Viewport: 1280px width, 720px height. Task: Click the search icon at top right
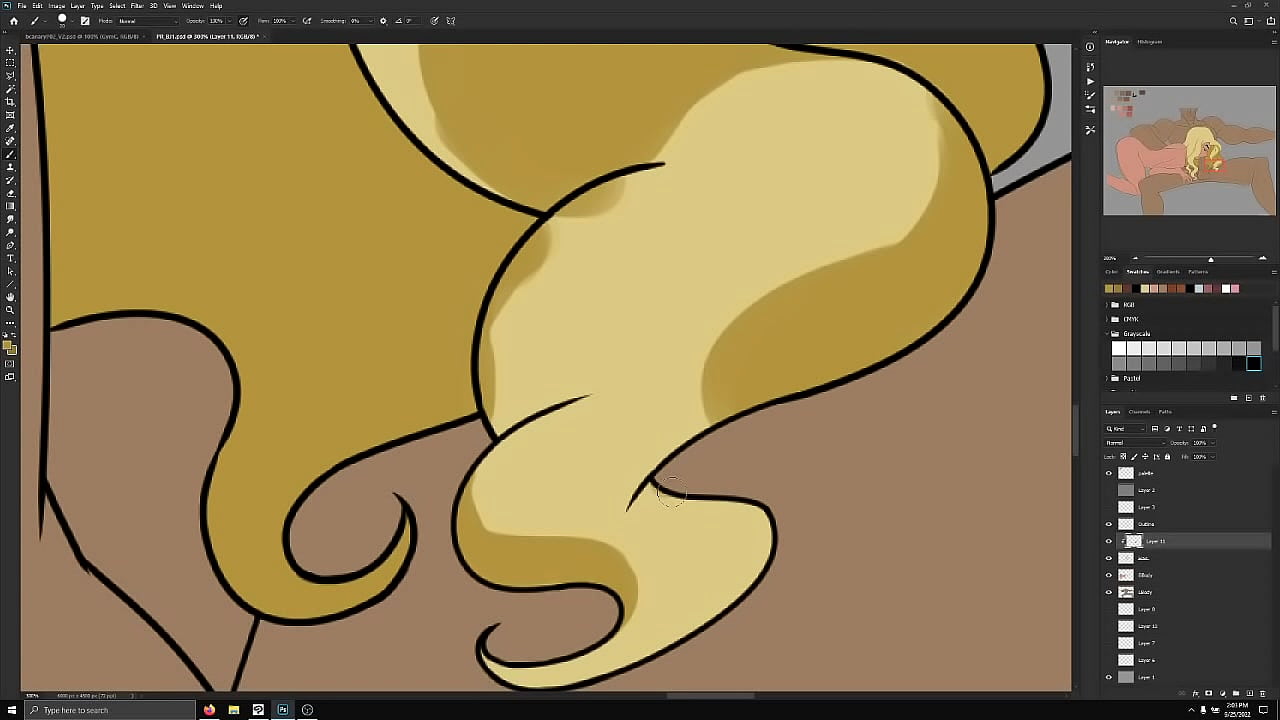[1233, 21]
